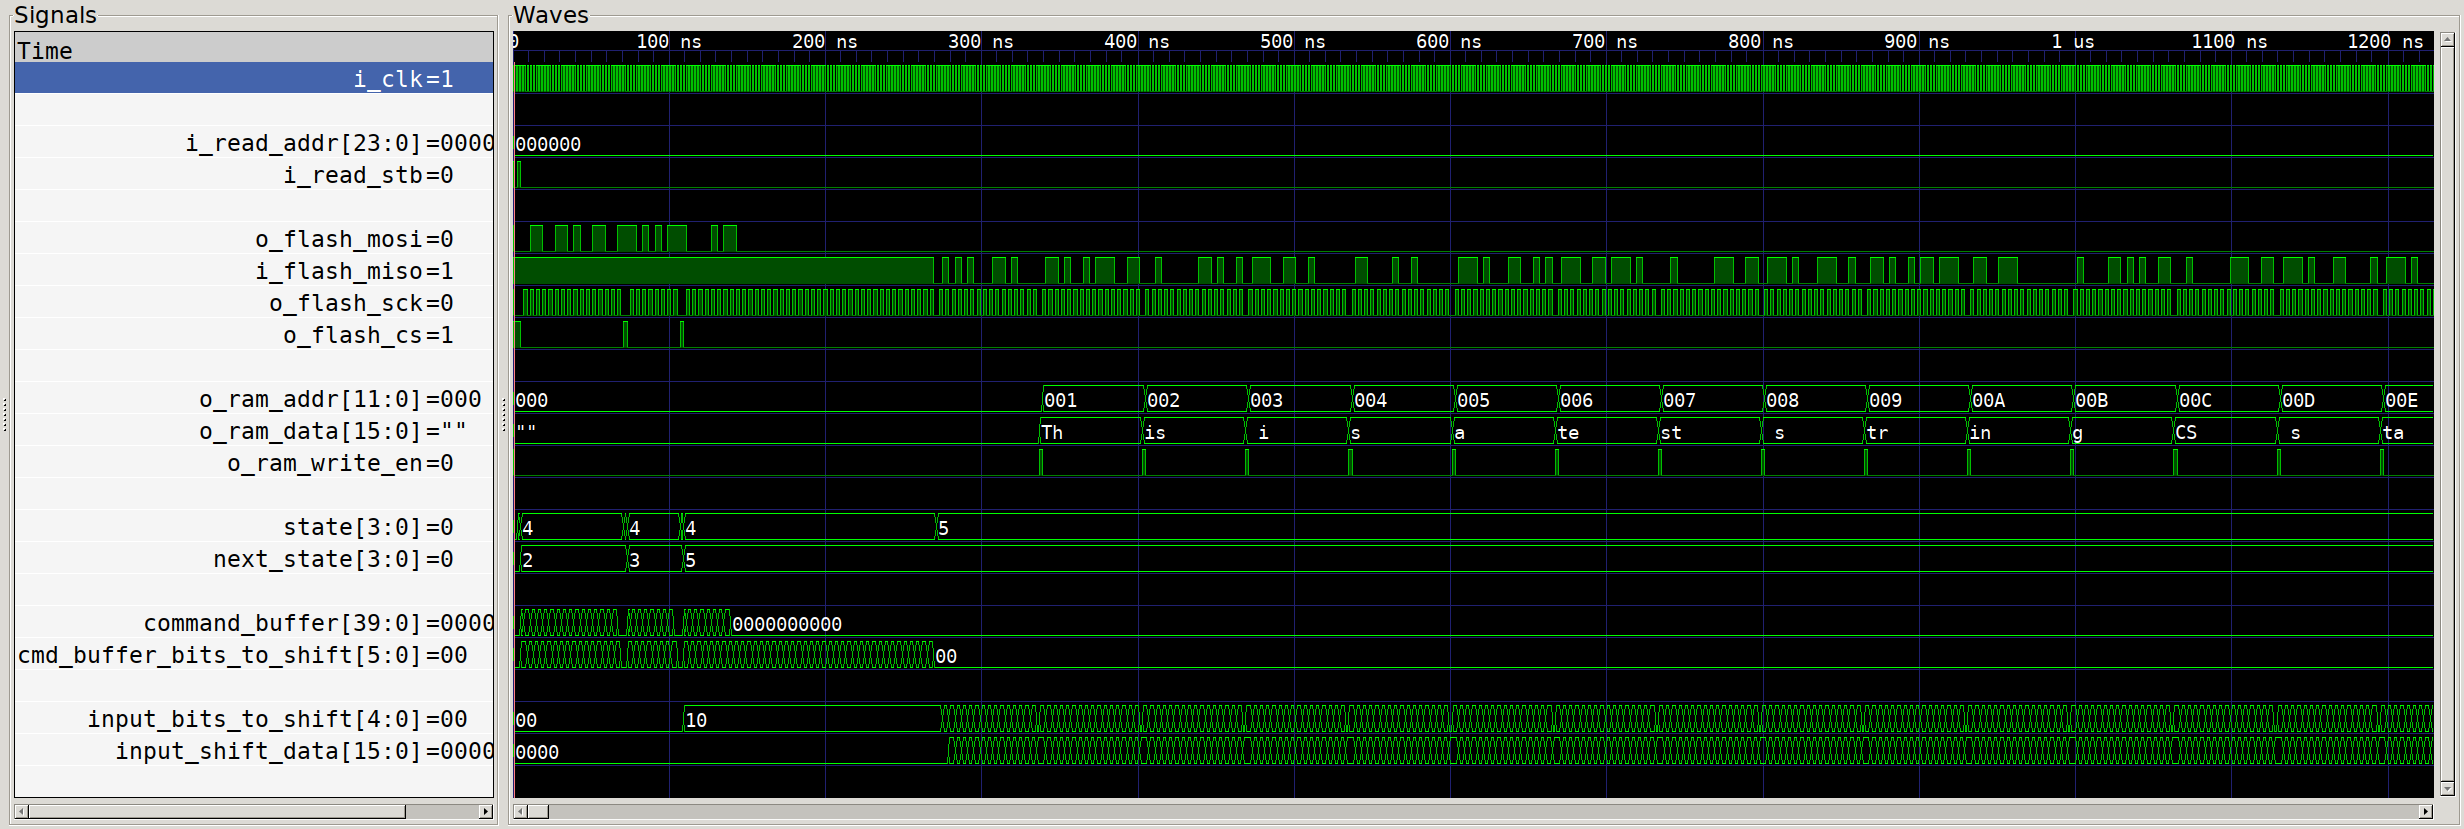Click o_ram_addr value 00E in waveform
This screenshot has width=2464, height=829.
pyautogui.click(x=2401, y=400)
